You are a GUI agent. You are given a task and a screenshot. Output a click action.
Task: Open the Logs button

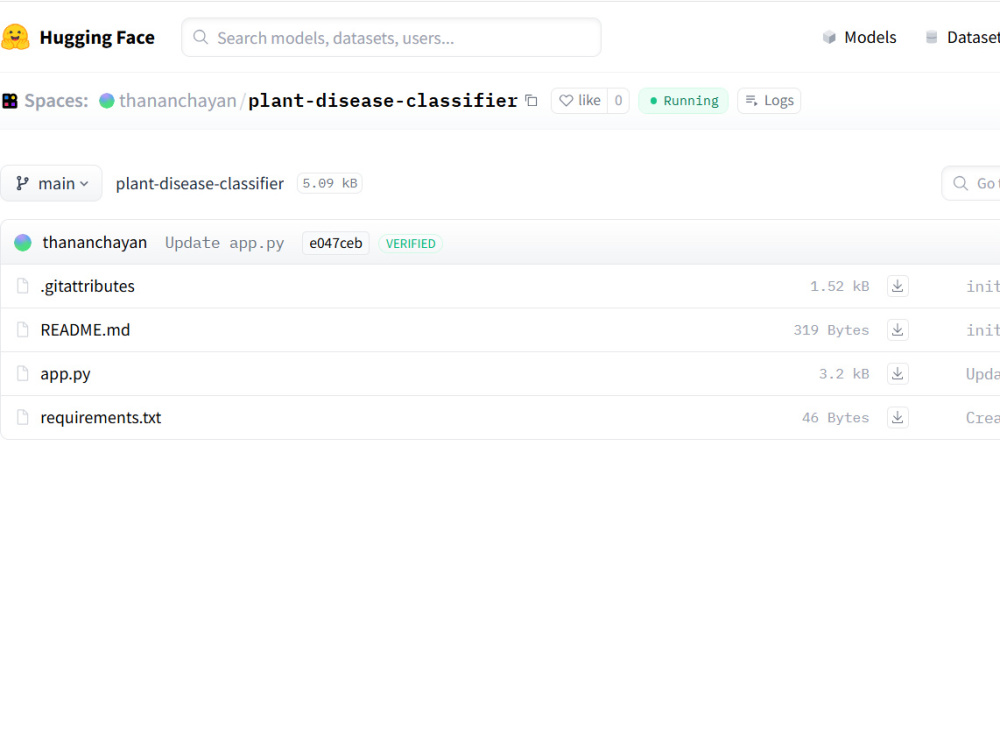tap(769, 101)
